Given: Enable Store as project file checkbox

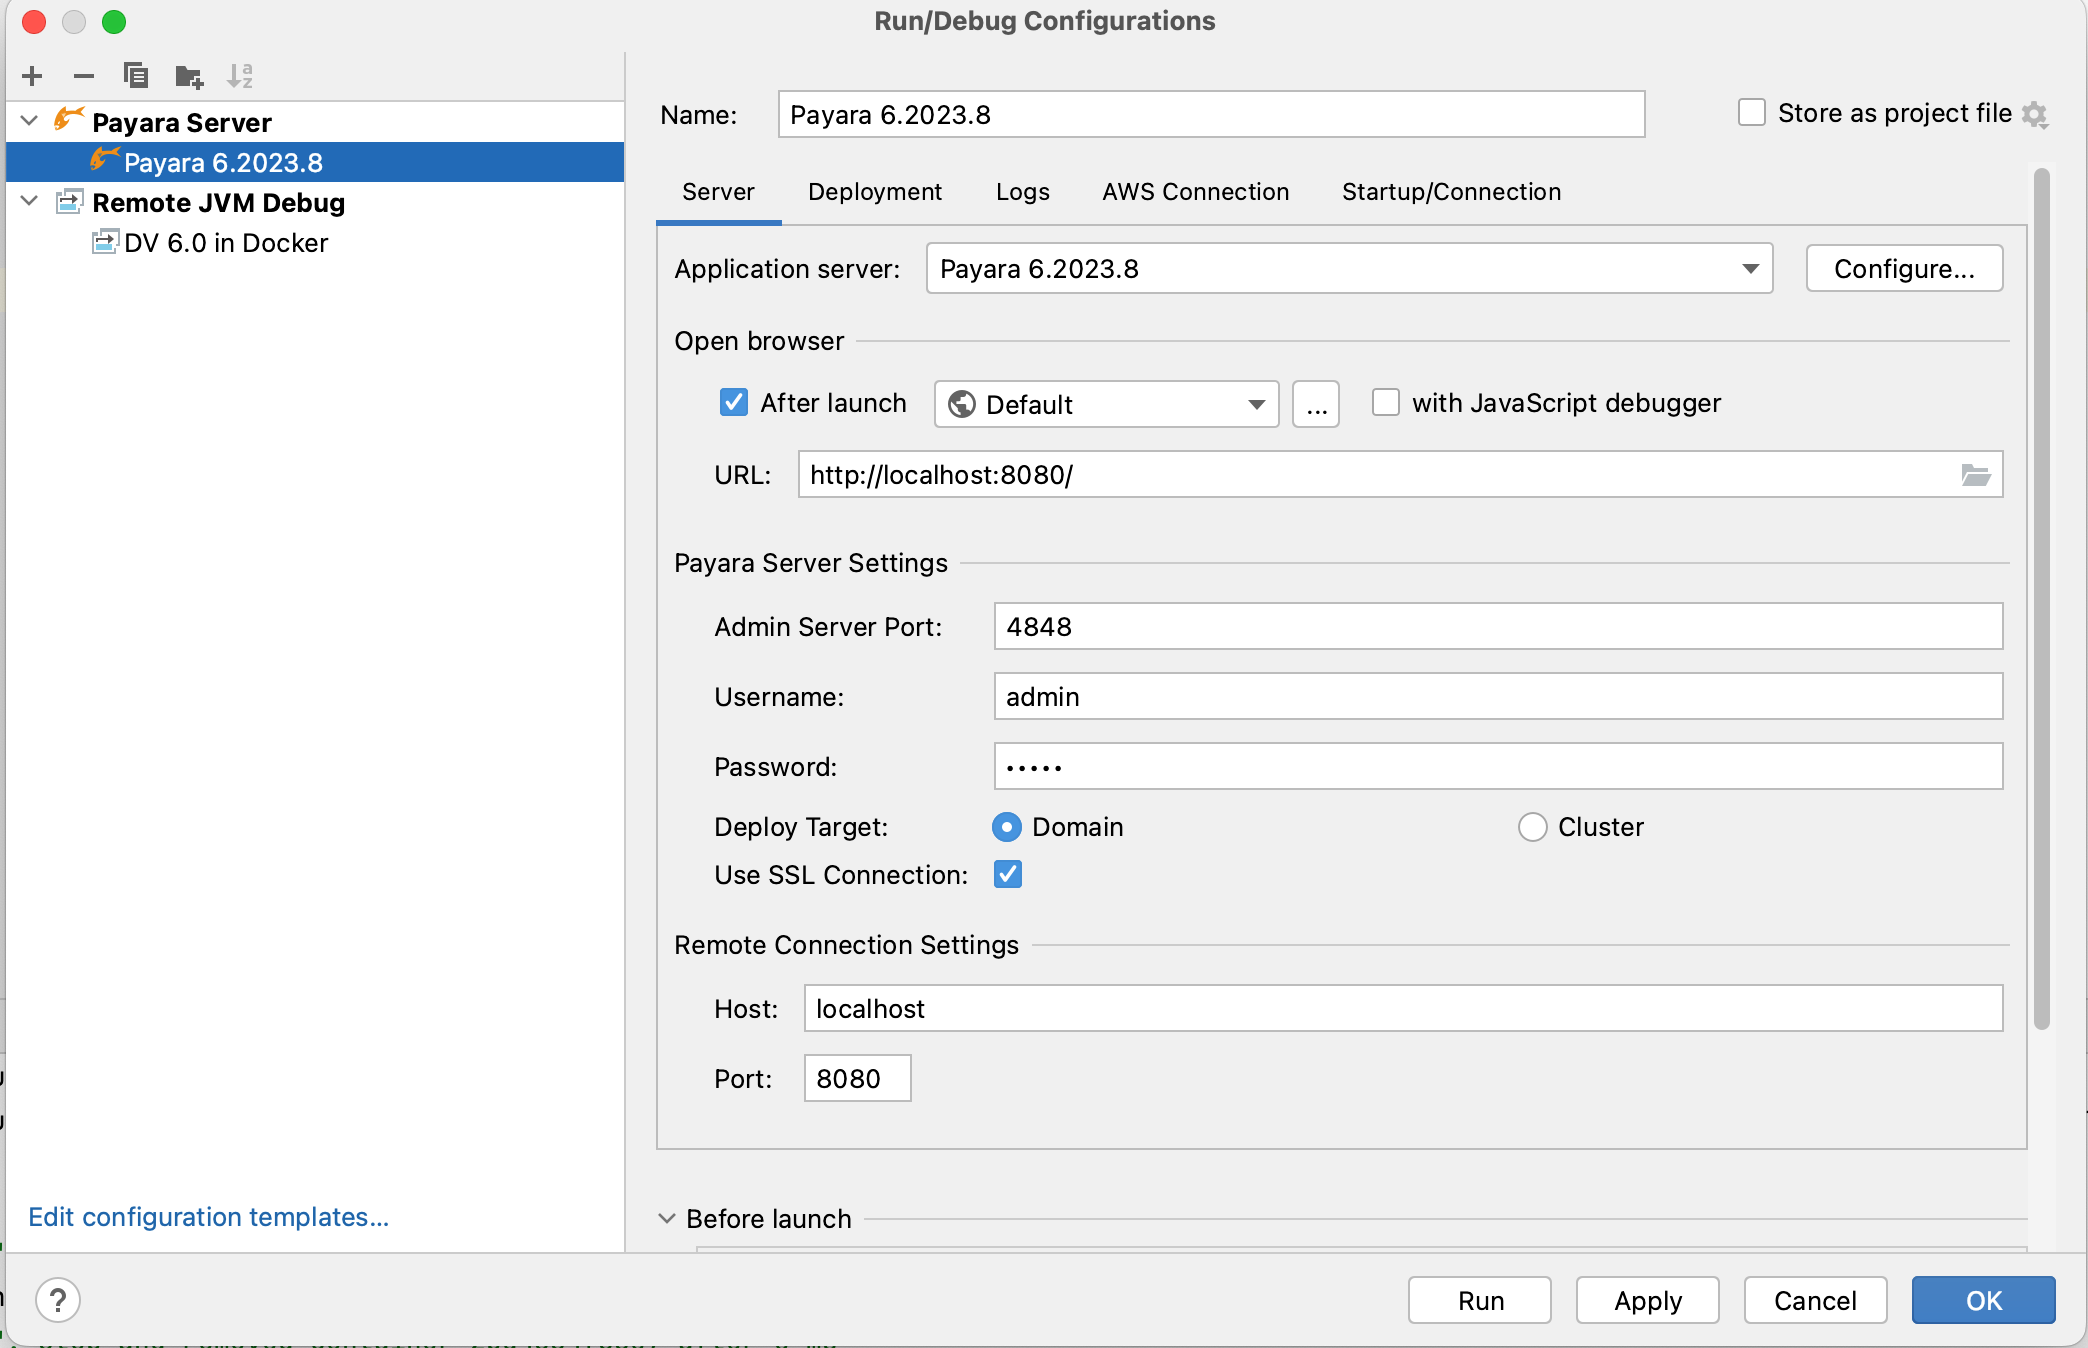Looking at the screenshot, I should coord(1752,113).
